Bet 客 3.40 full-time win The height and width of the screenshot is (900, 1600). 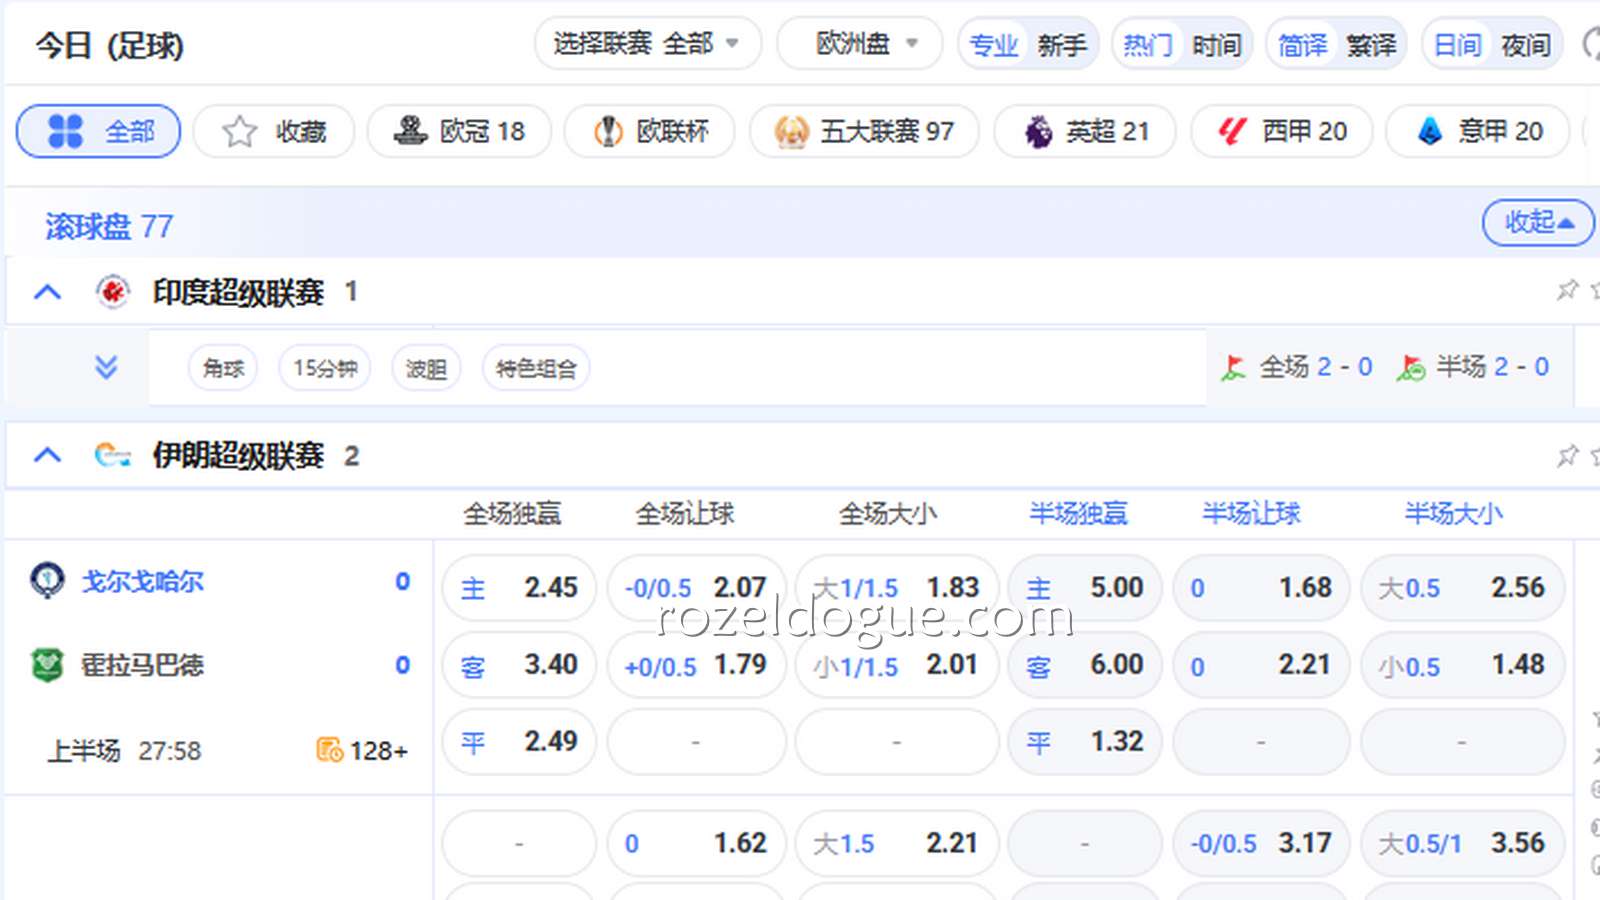click(519, 665)
